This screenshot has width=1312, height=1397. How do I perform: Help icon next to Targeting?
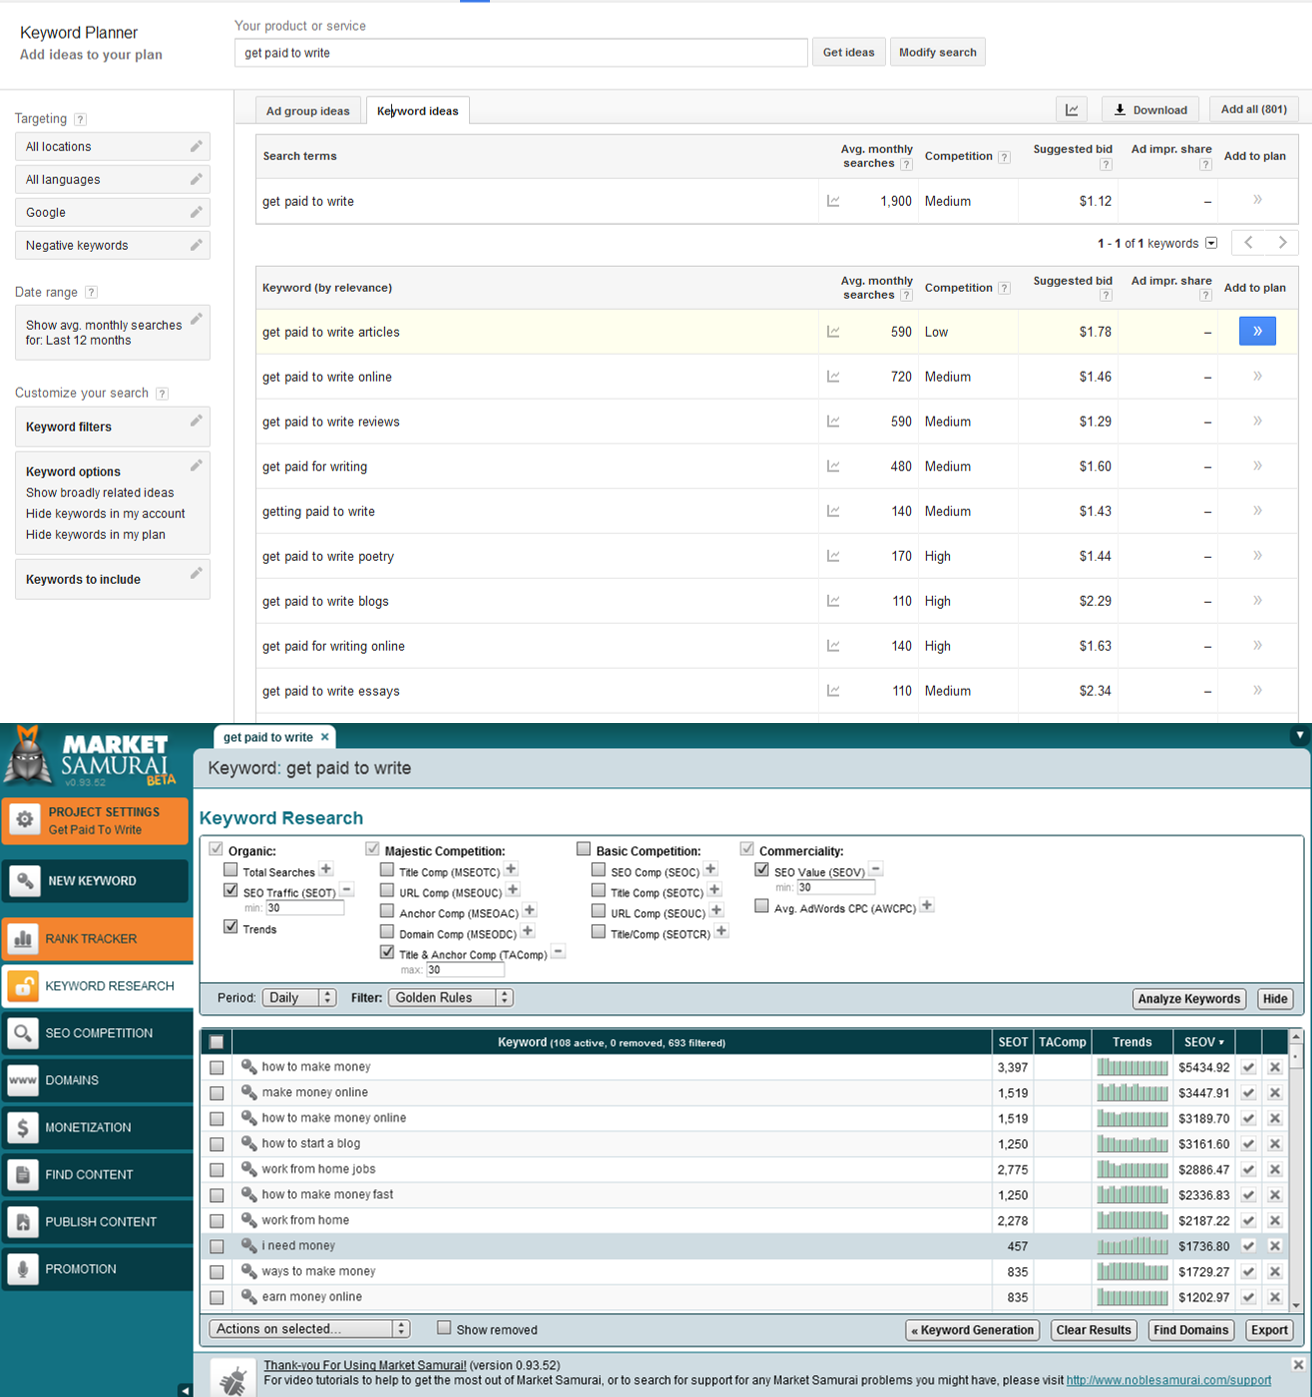point(80,119)
